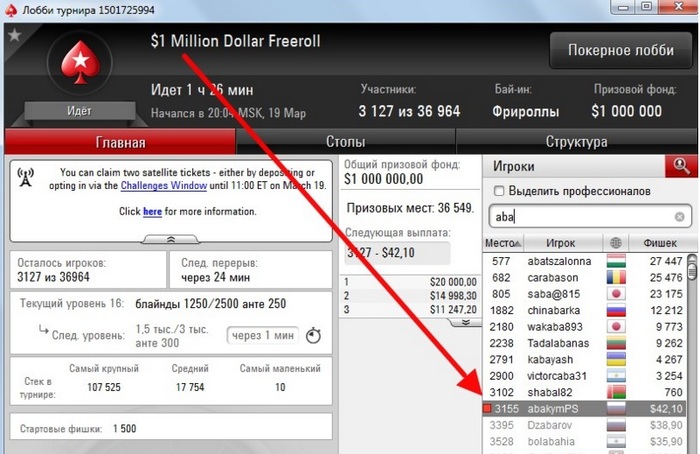The width and height of the screenshot is (700, 454).
Task: Click the favorite star icon
Action: (x=14, y=34)
